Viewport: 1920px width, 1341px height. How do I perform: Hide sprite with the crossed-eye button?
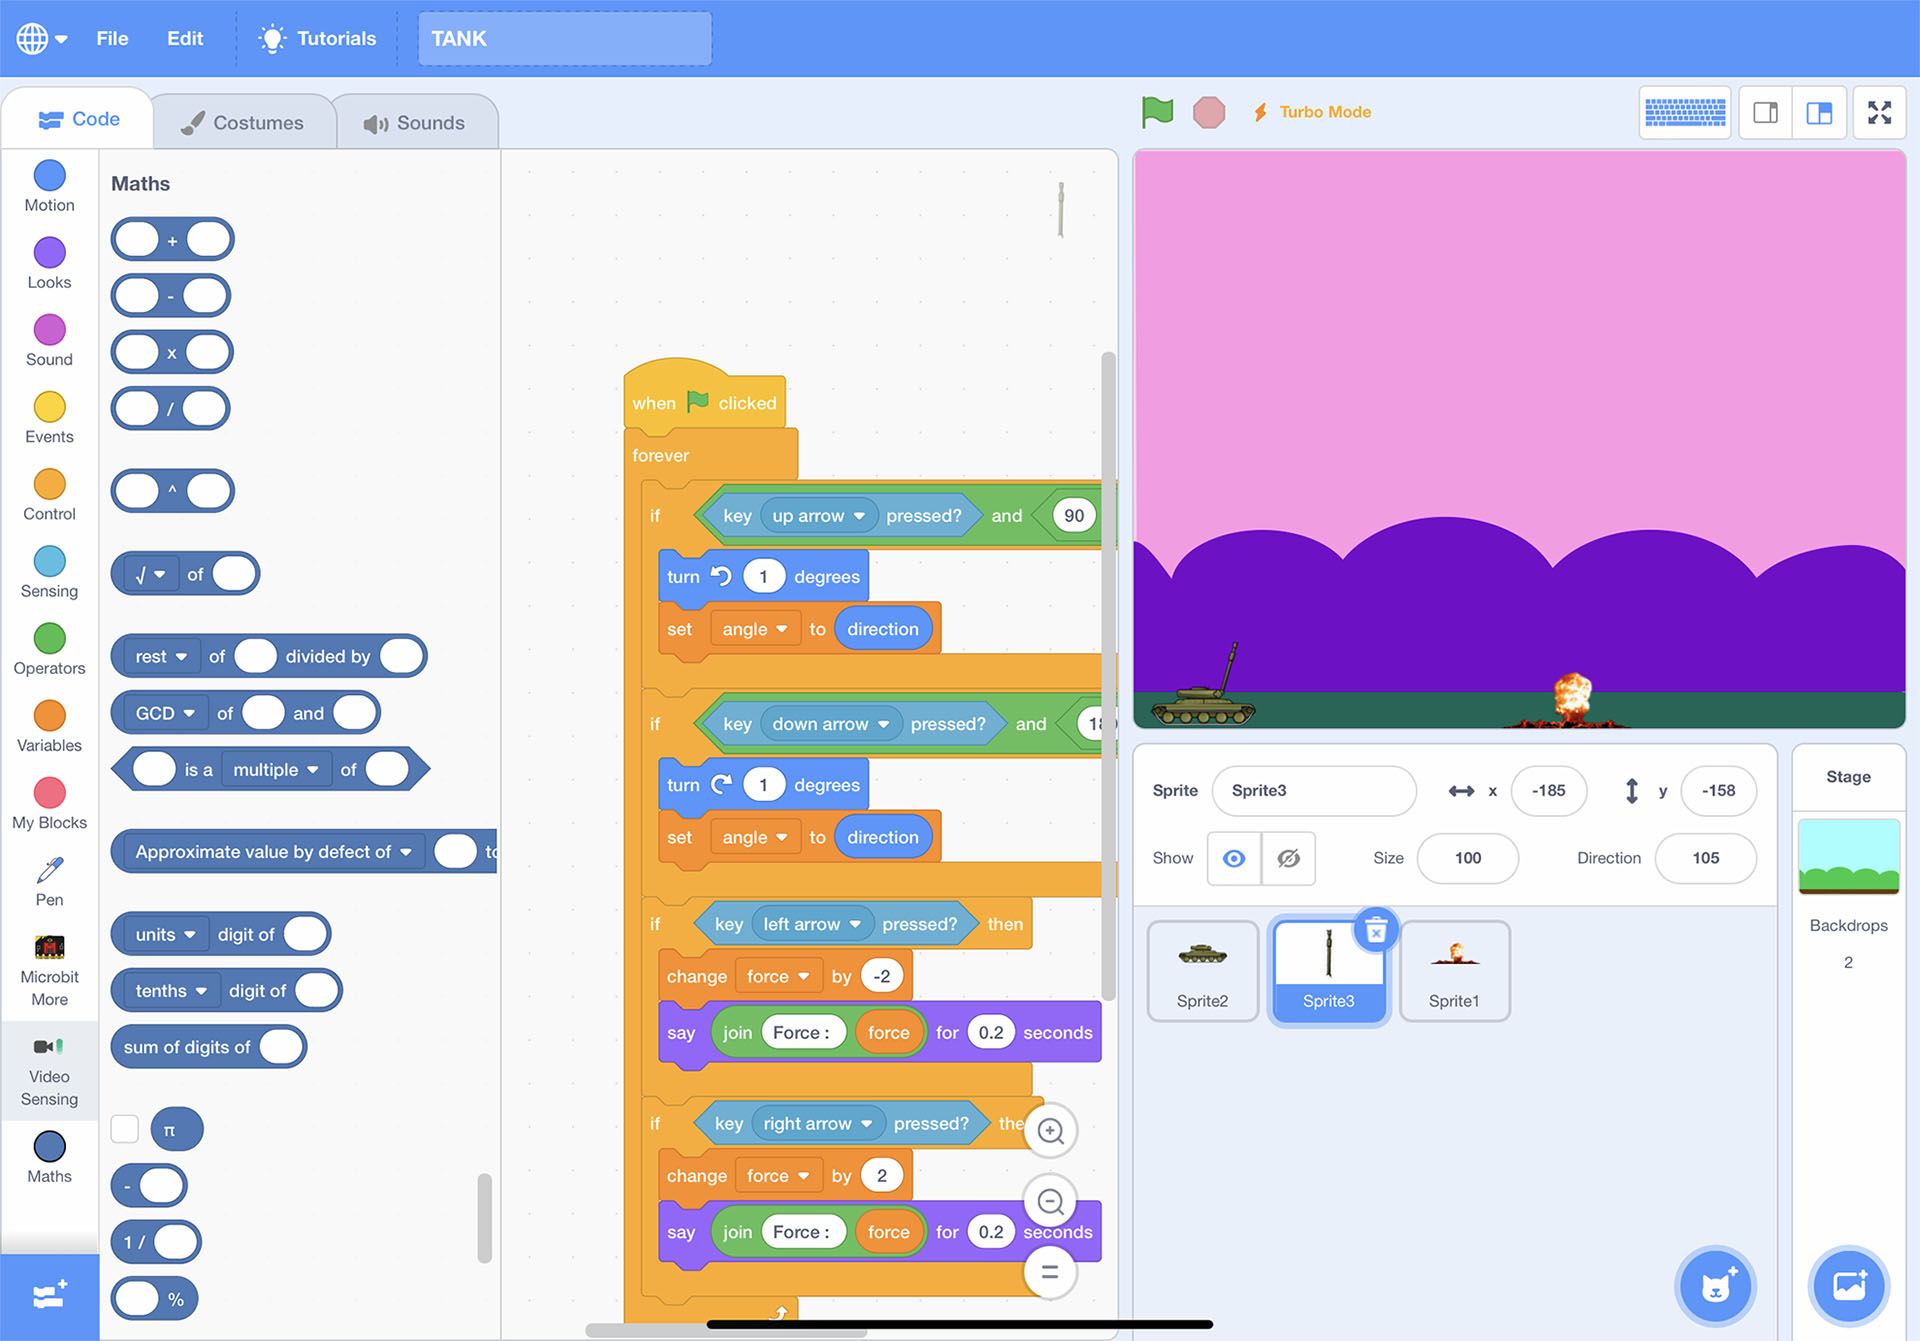[1288, 858]
